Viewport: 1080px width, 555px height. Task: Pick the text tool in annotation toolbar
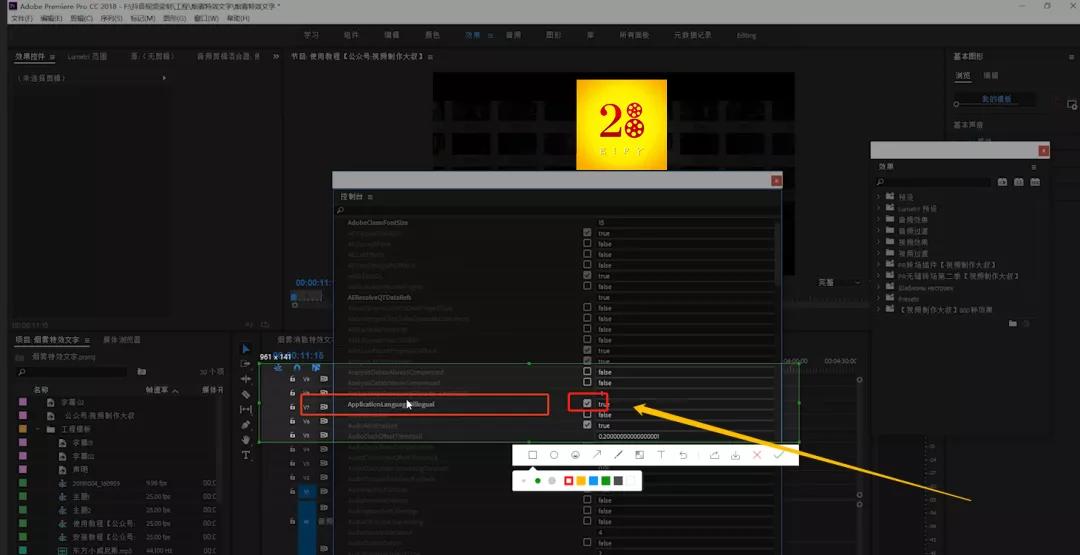(x=661, y=455)
